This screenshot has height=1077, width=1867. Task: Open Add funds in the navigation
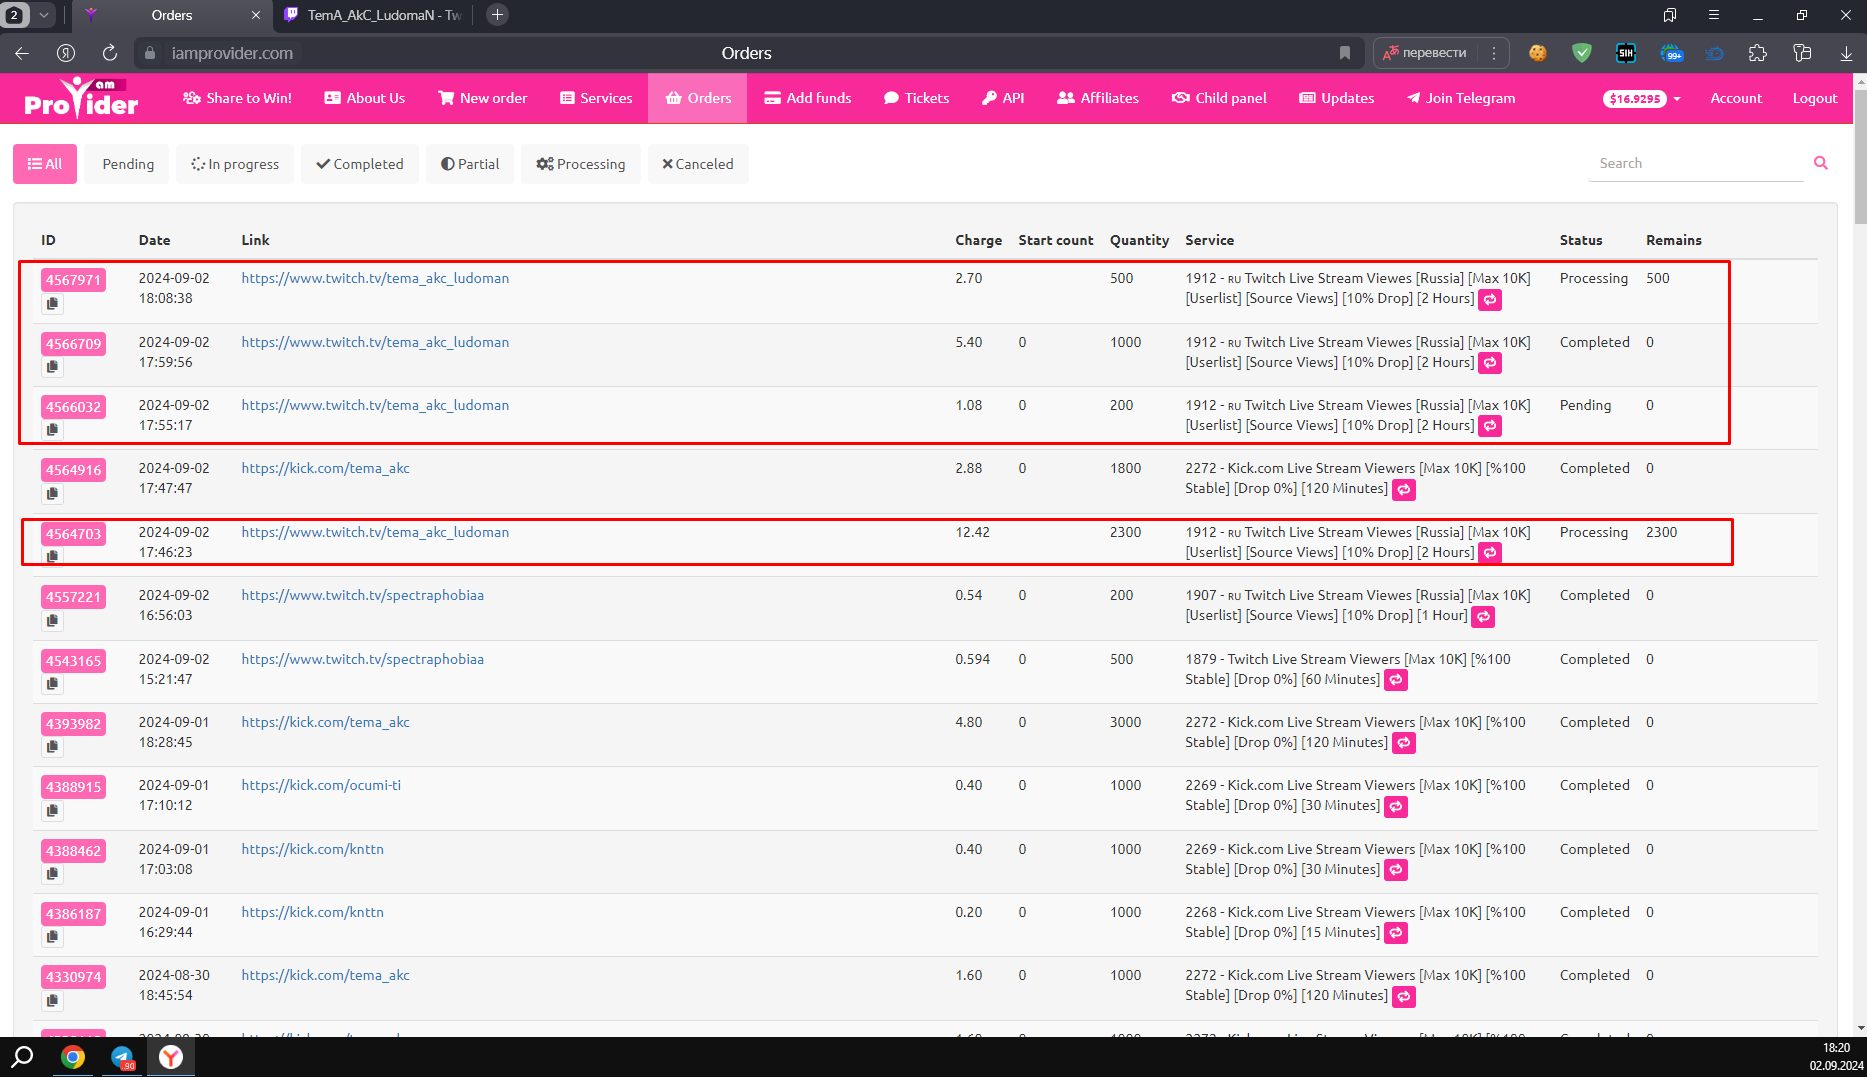click(x=808, y=98)
